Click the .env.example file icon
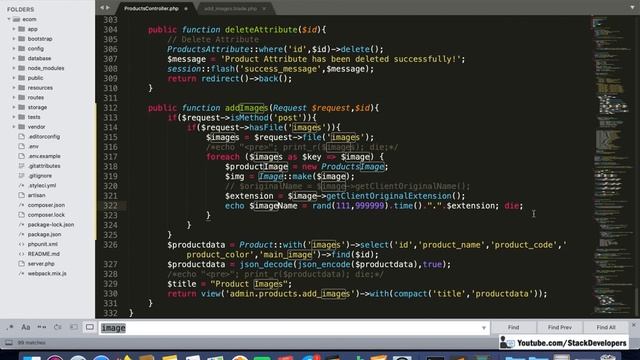 tap(22, 156)
